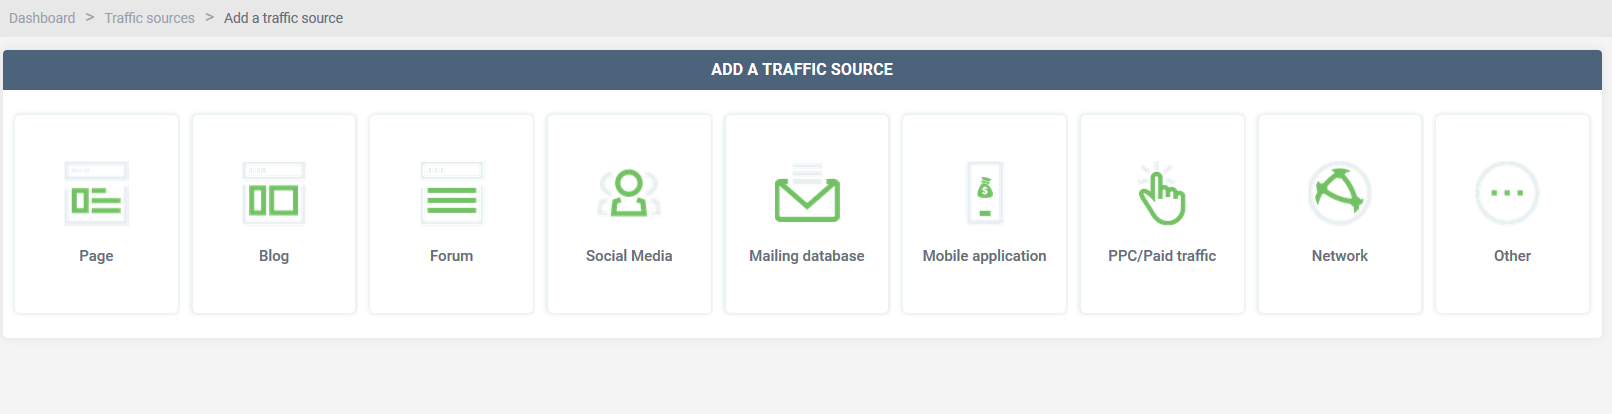The image size is (1612, 414).
Task: Click the Mobile application phone icon
Action: [x=985, y=193]
